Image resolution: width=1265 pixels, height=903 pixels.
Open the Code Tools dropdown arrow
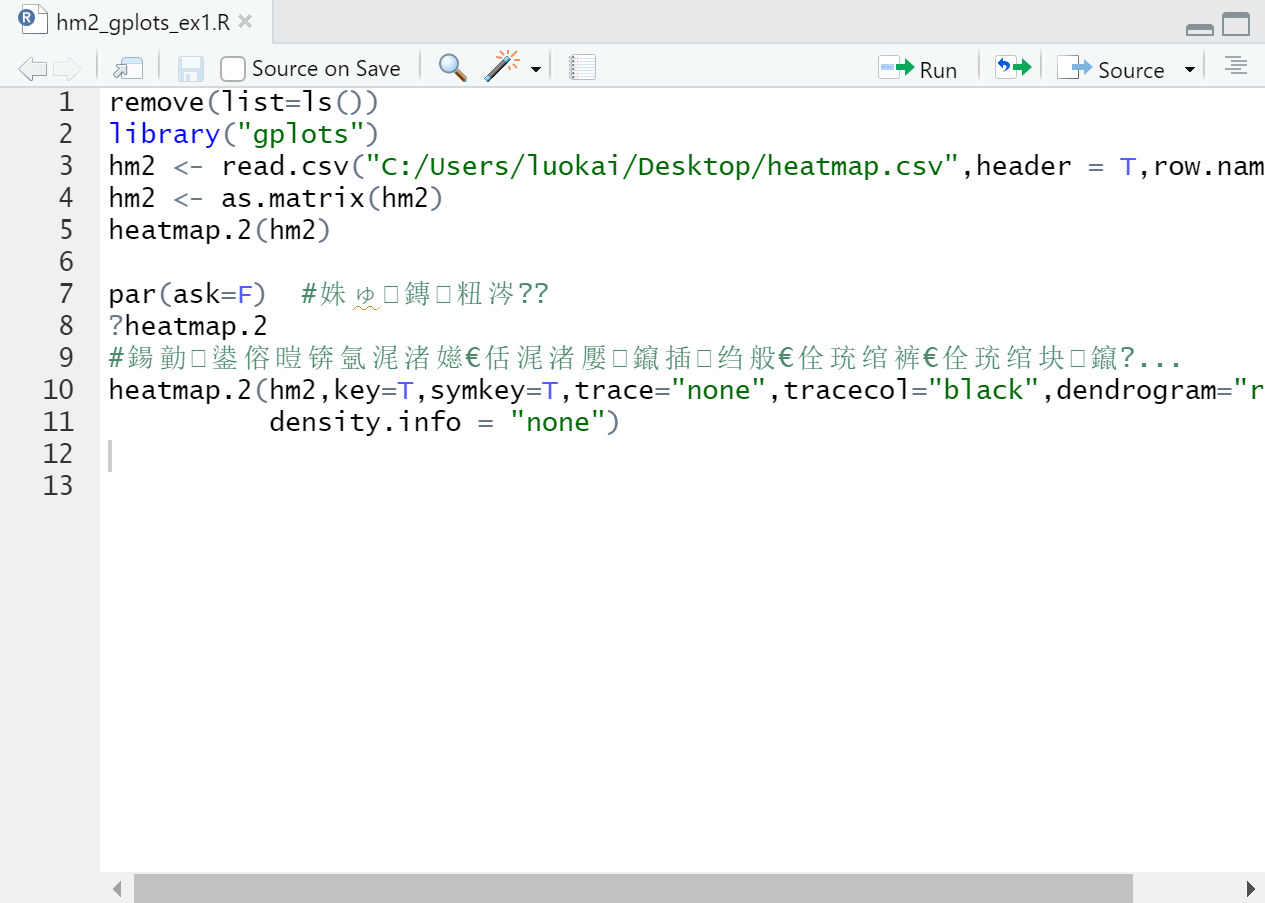[535, 70]
